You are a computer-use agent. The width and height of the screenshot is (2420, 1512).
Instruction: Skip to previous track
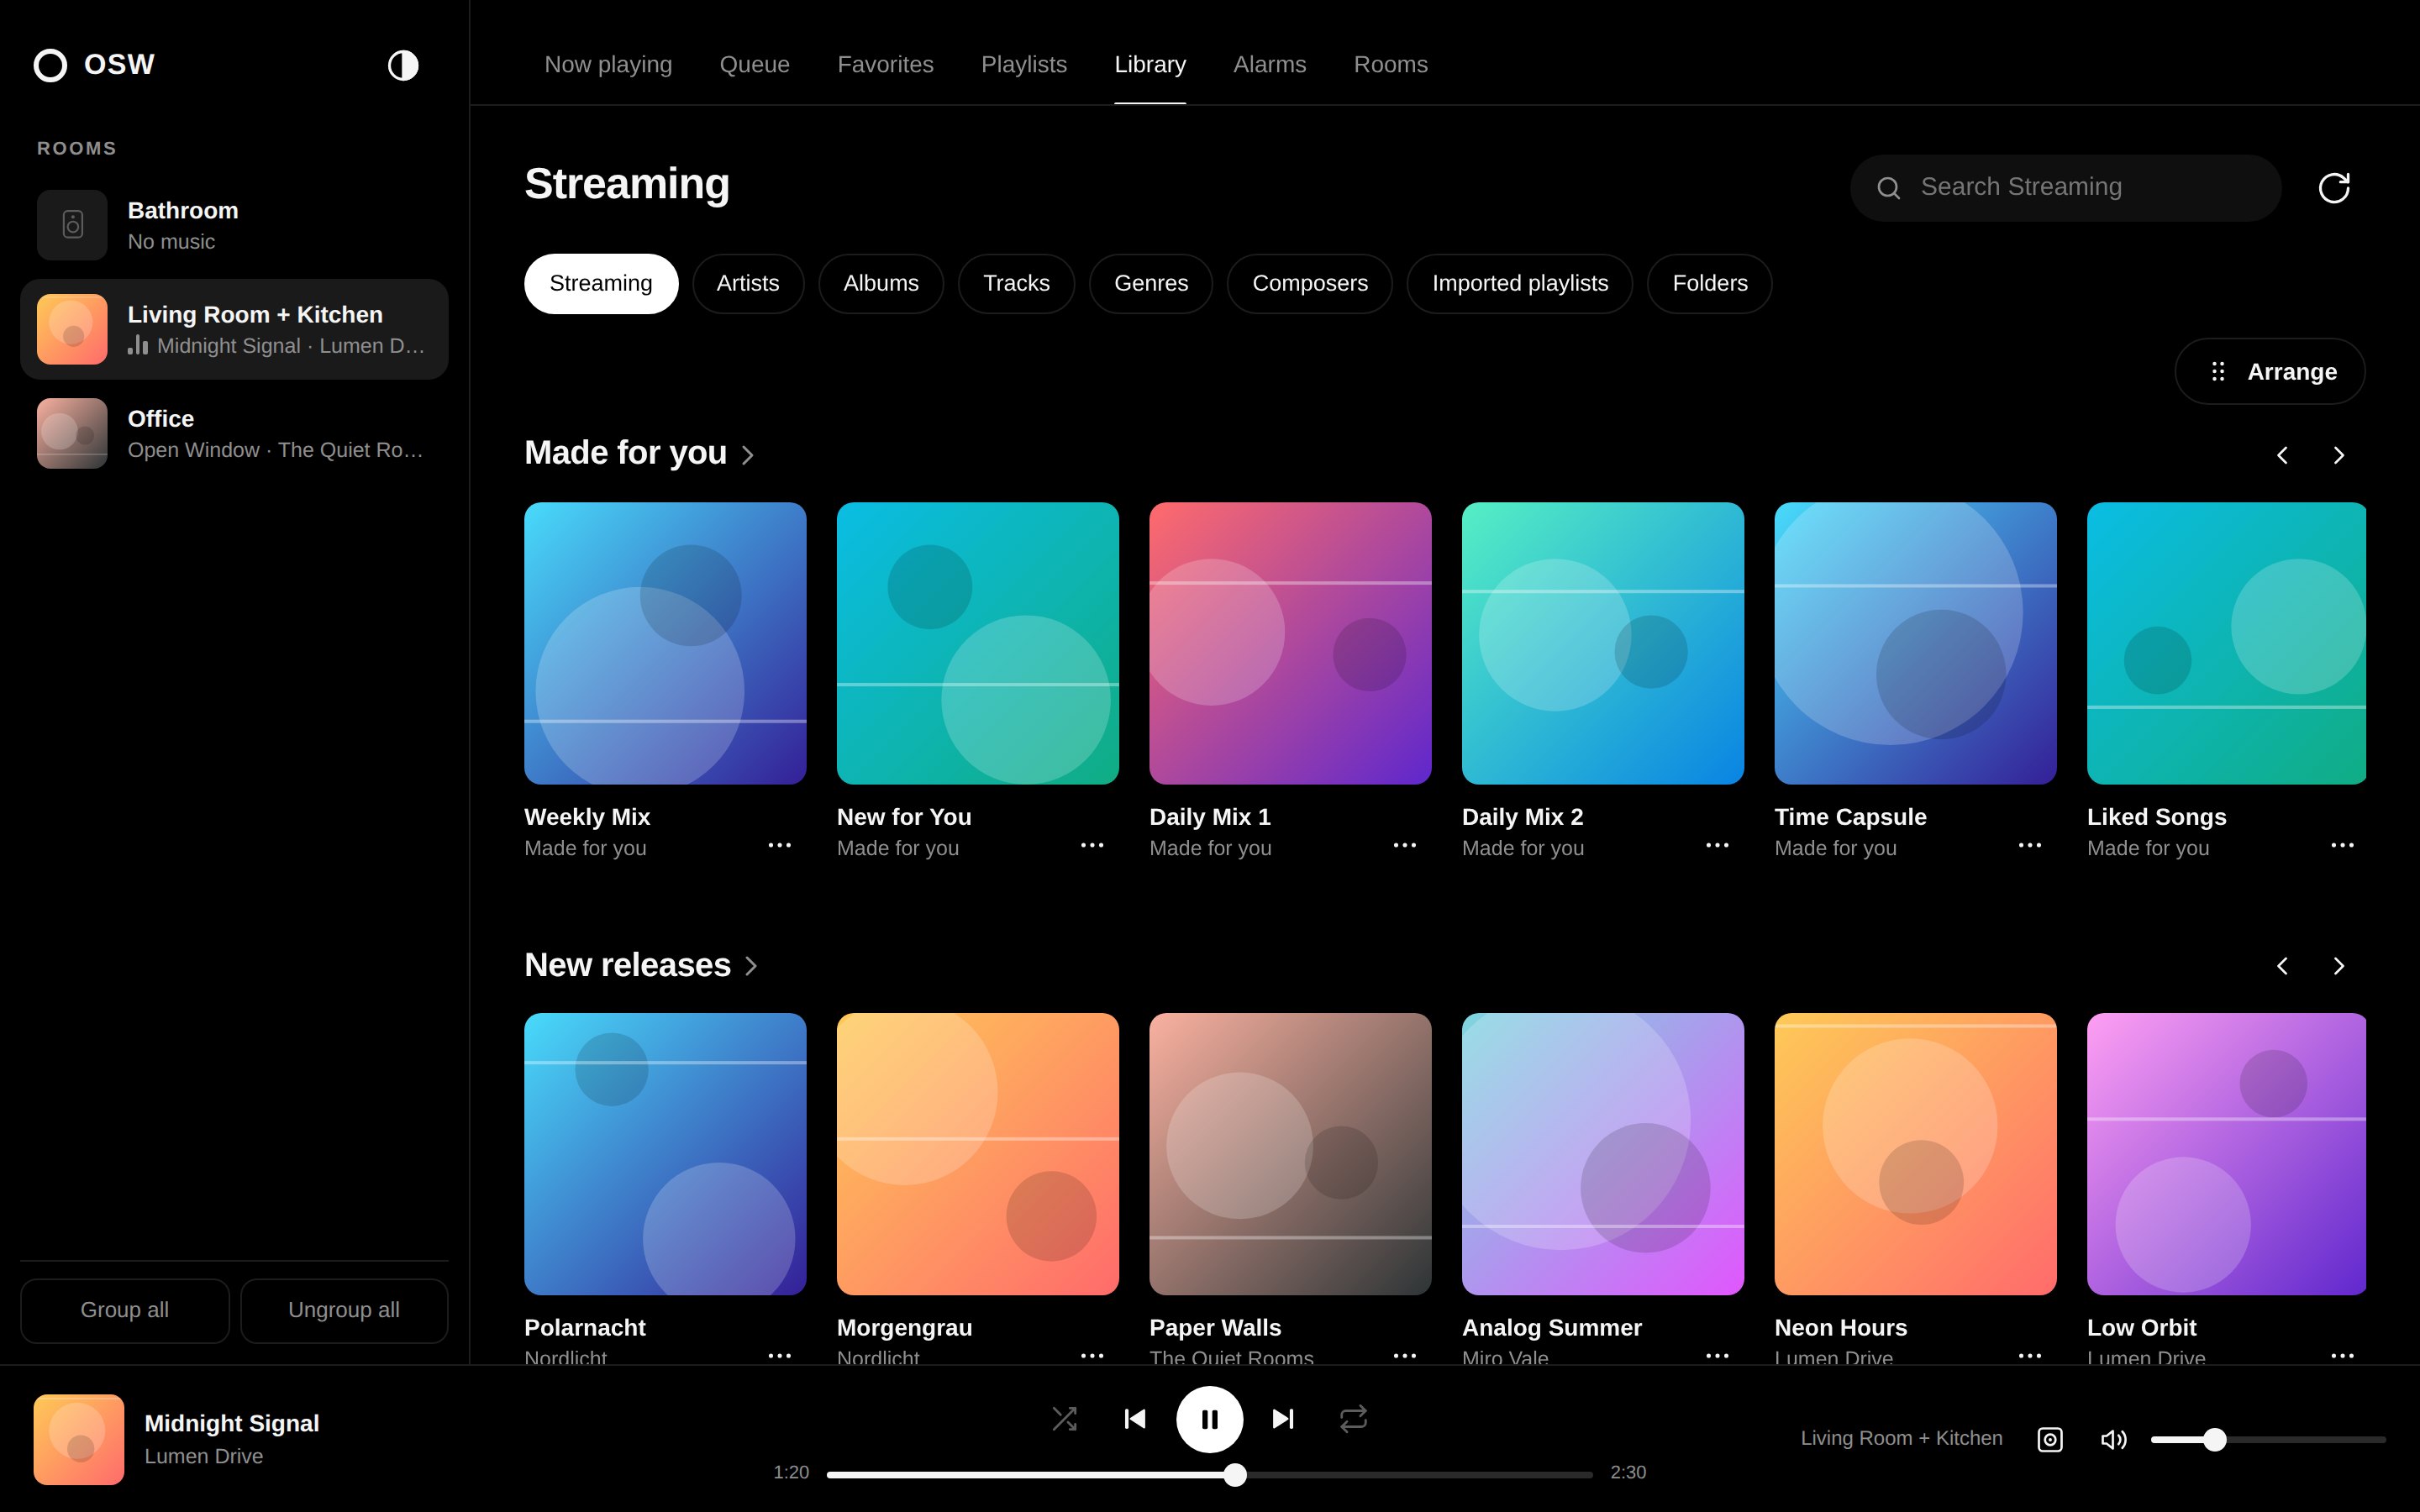pos(1135,1419)
